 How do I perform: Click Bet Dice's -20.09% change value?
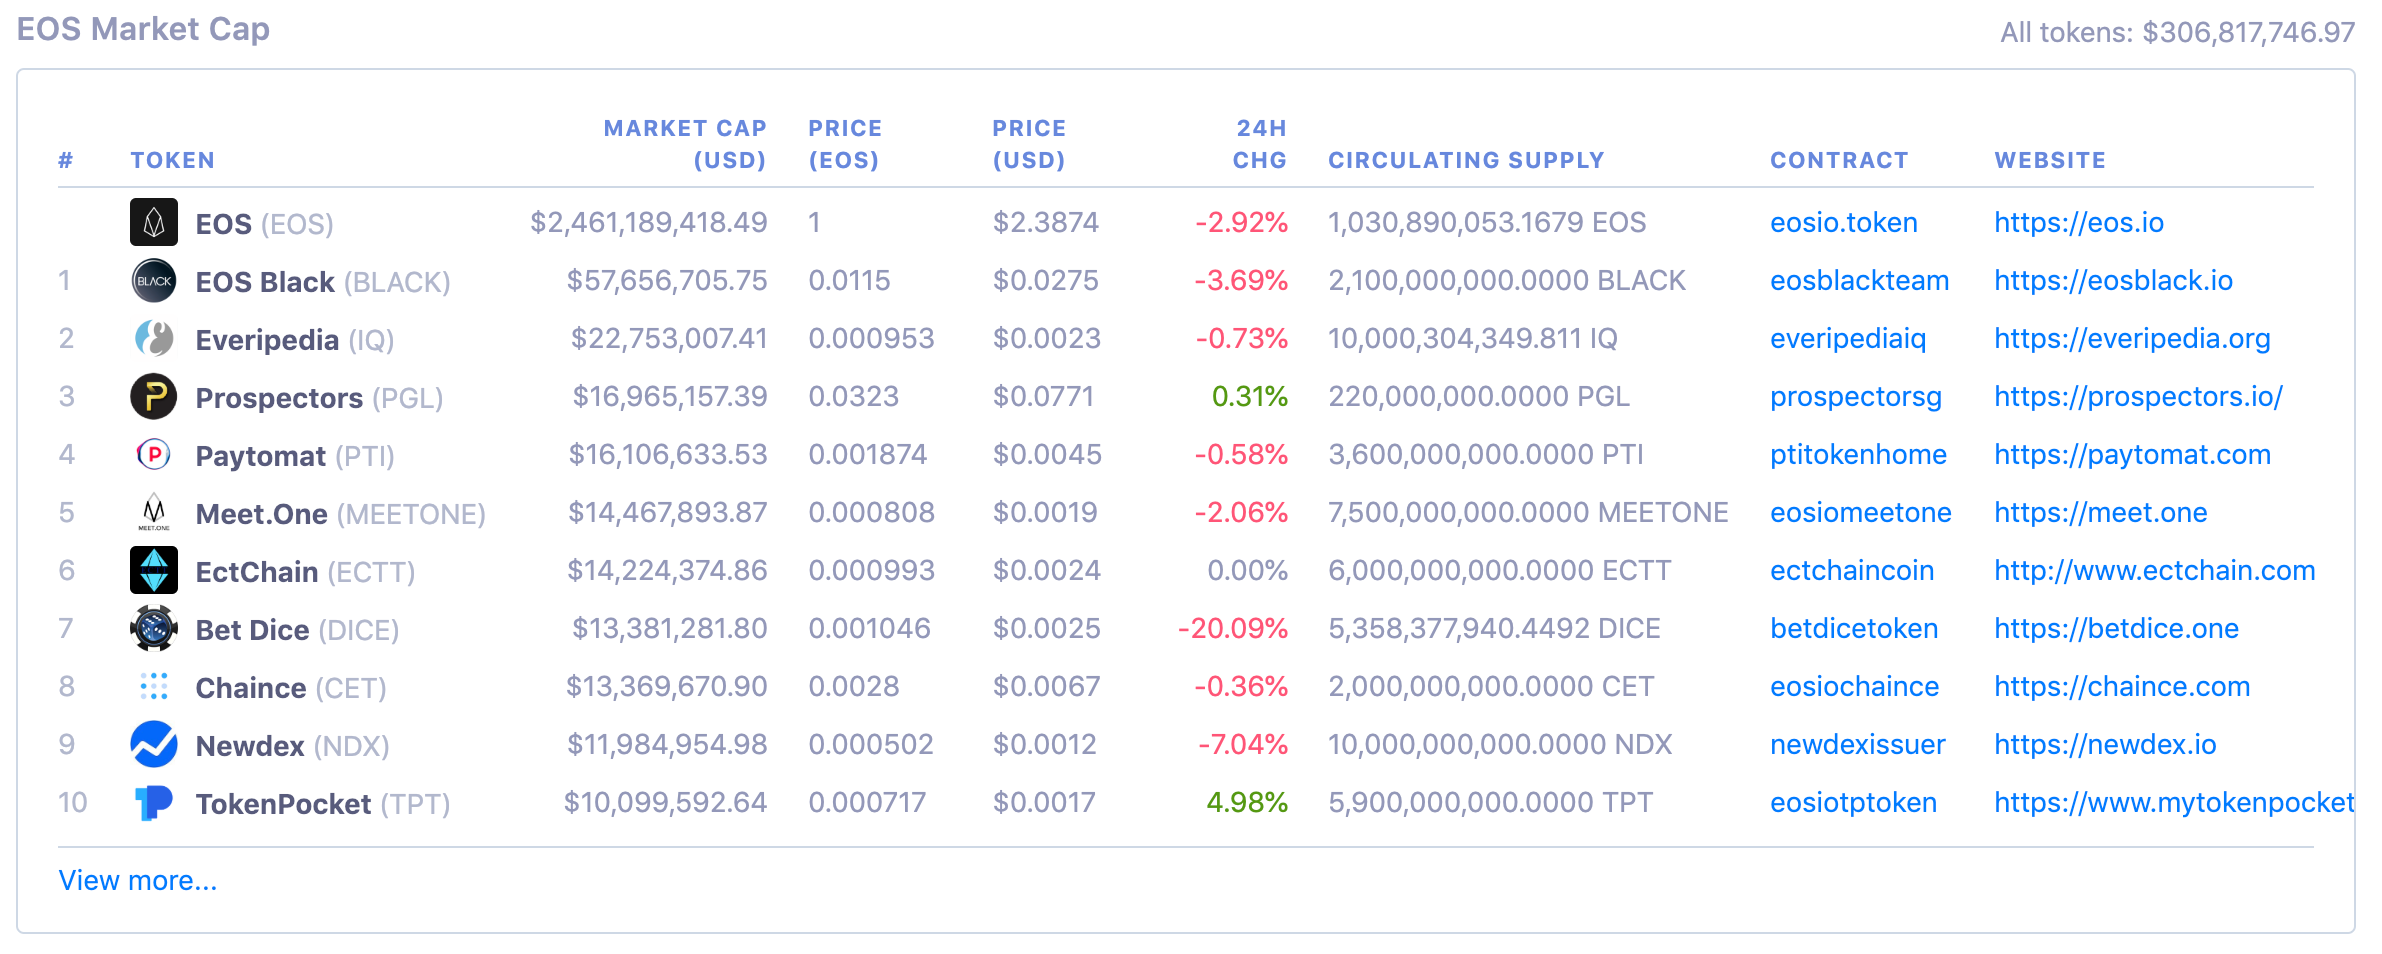1233,628
